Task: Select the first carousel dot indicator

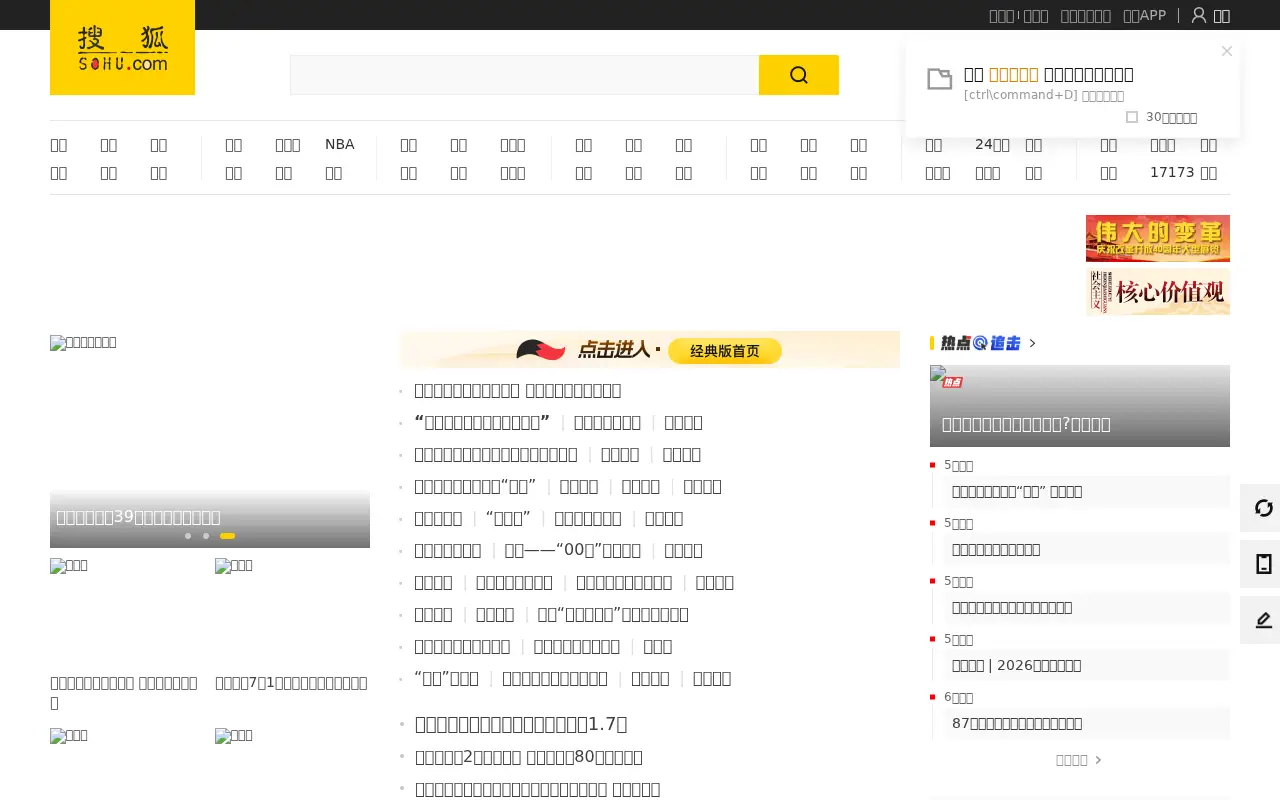Action: [188, 536]
